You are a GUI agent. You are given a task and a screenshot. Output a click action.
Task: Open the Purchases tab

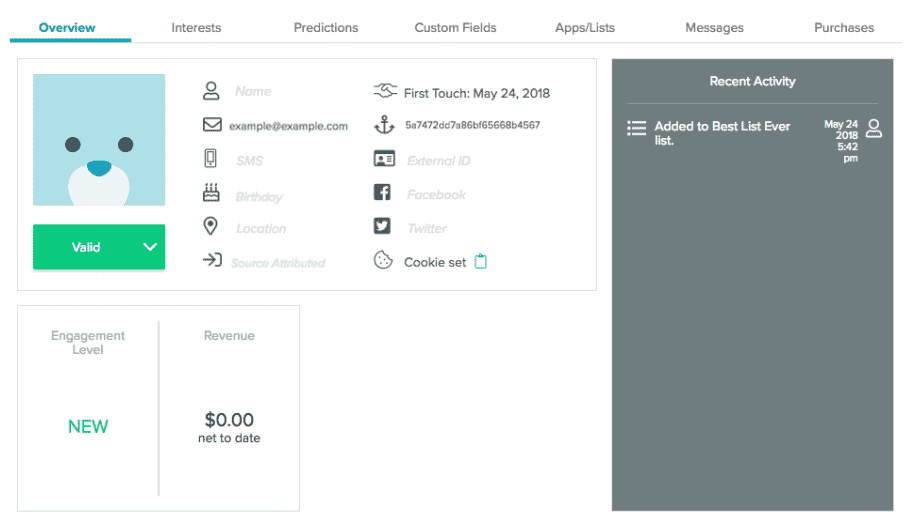844,28
